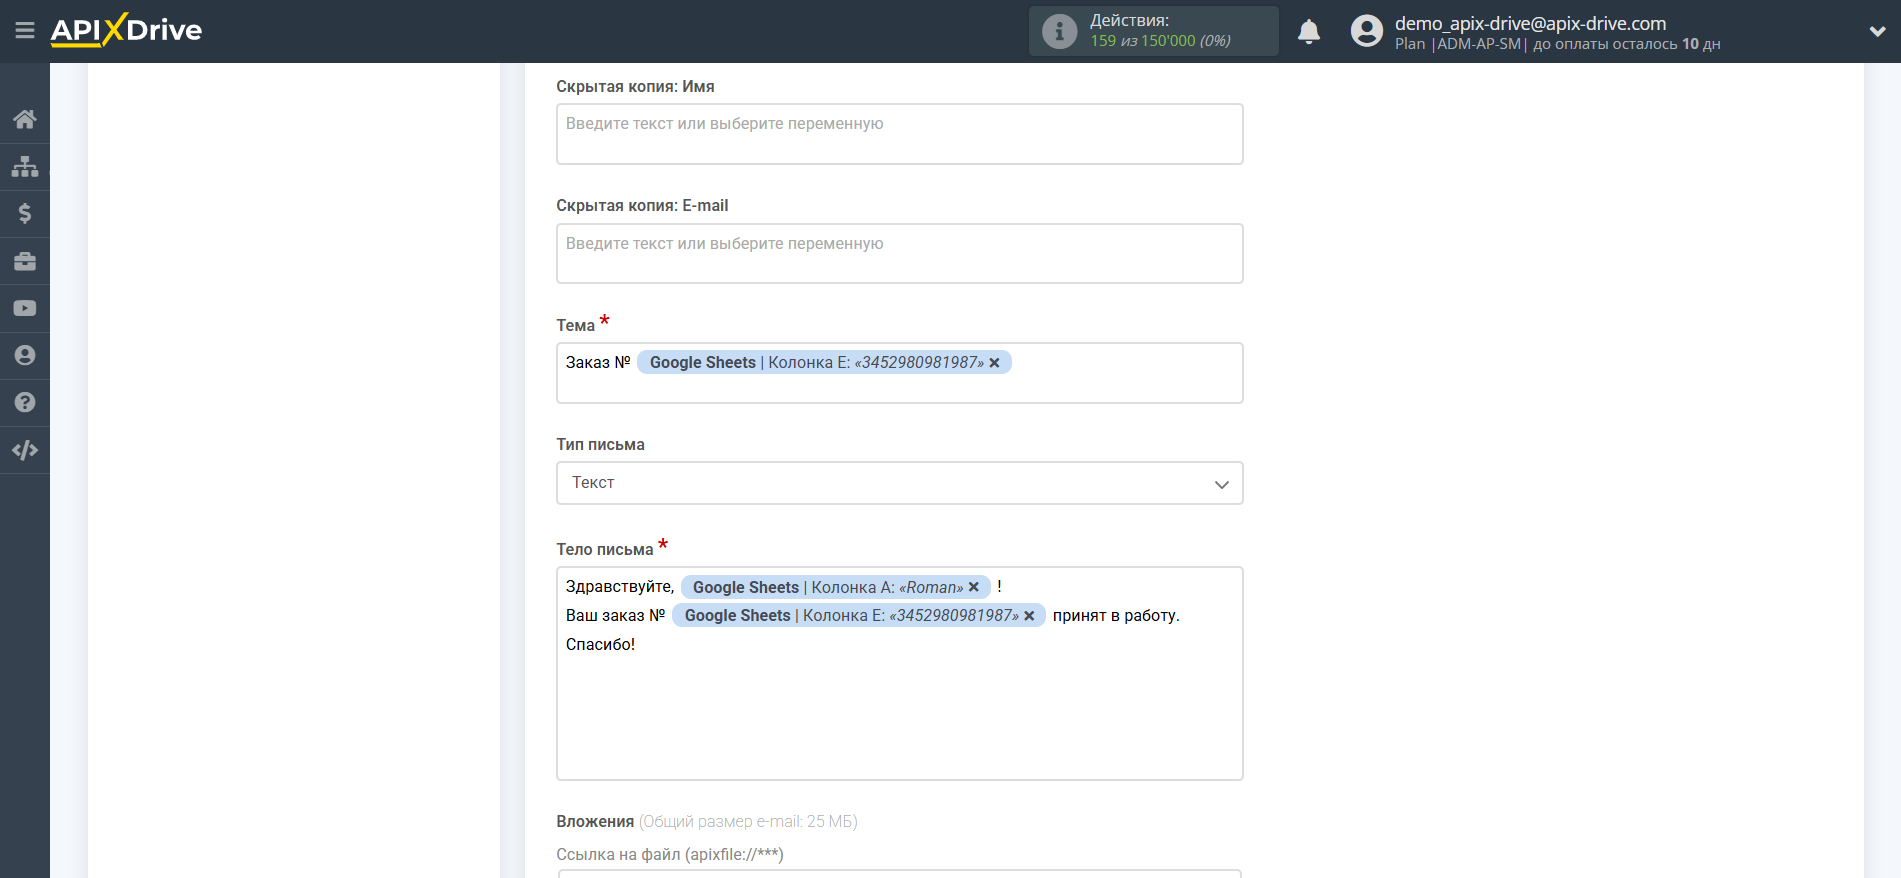Select the Колонка E tag in Тело письма
The height and width of the screenshot is (878, 1901).
[x=858, y=615]
